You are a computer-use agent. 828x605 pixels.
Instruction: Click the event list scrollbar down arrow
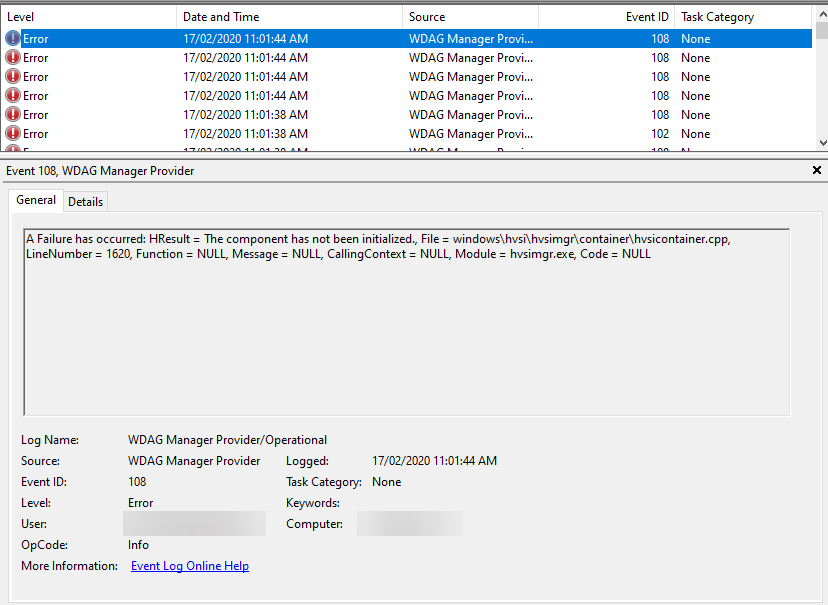pos(821,144)
